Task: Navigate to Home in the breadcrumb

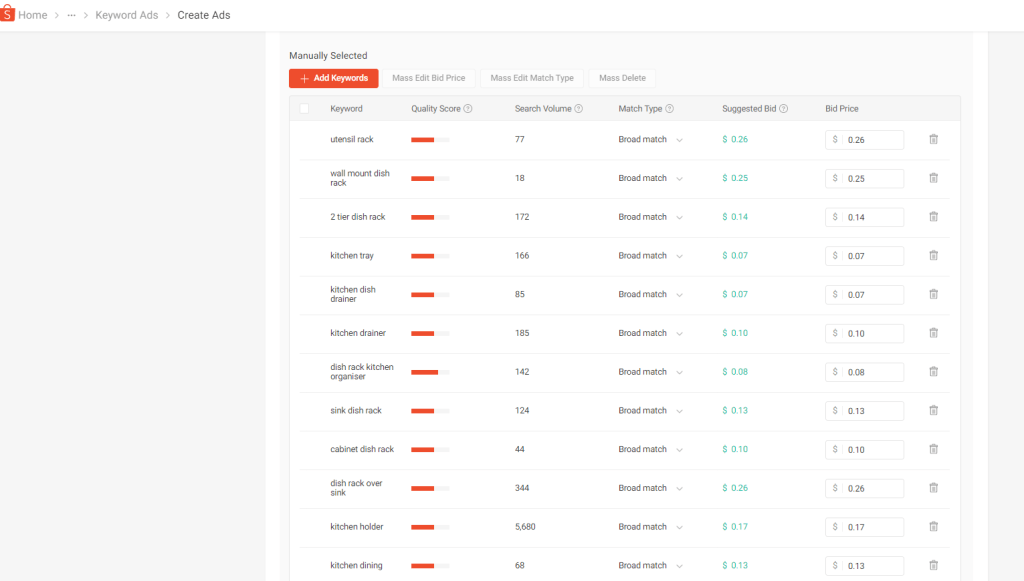Action: point(33,15)
